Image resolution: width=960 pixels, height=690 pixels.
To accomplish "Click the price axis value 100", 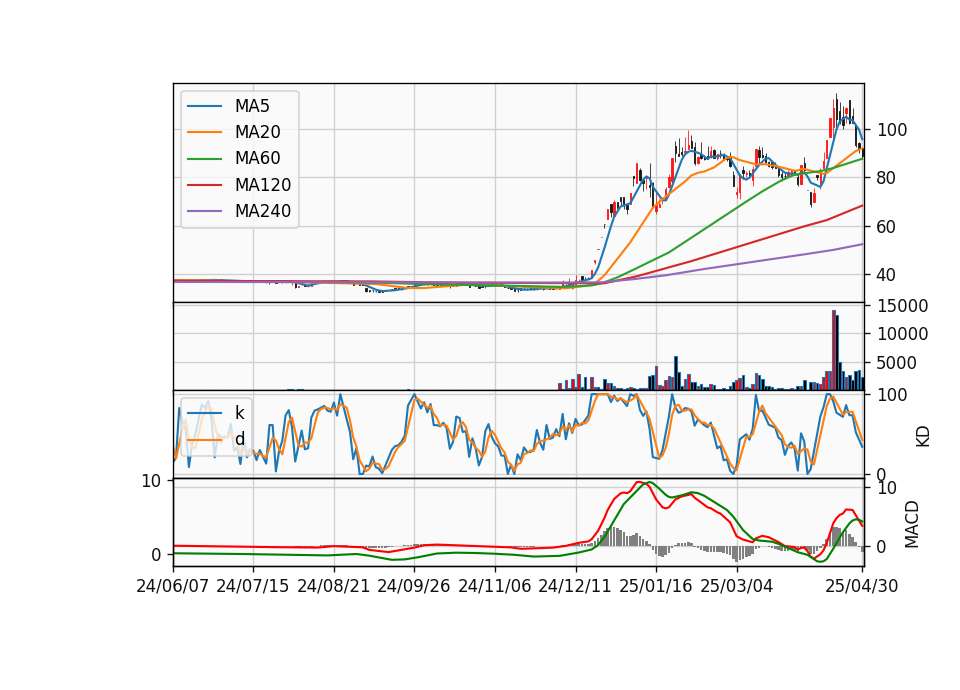I will pos(893,130).
